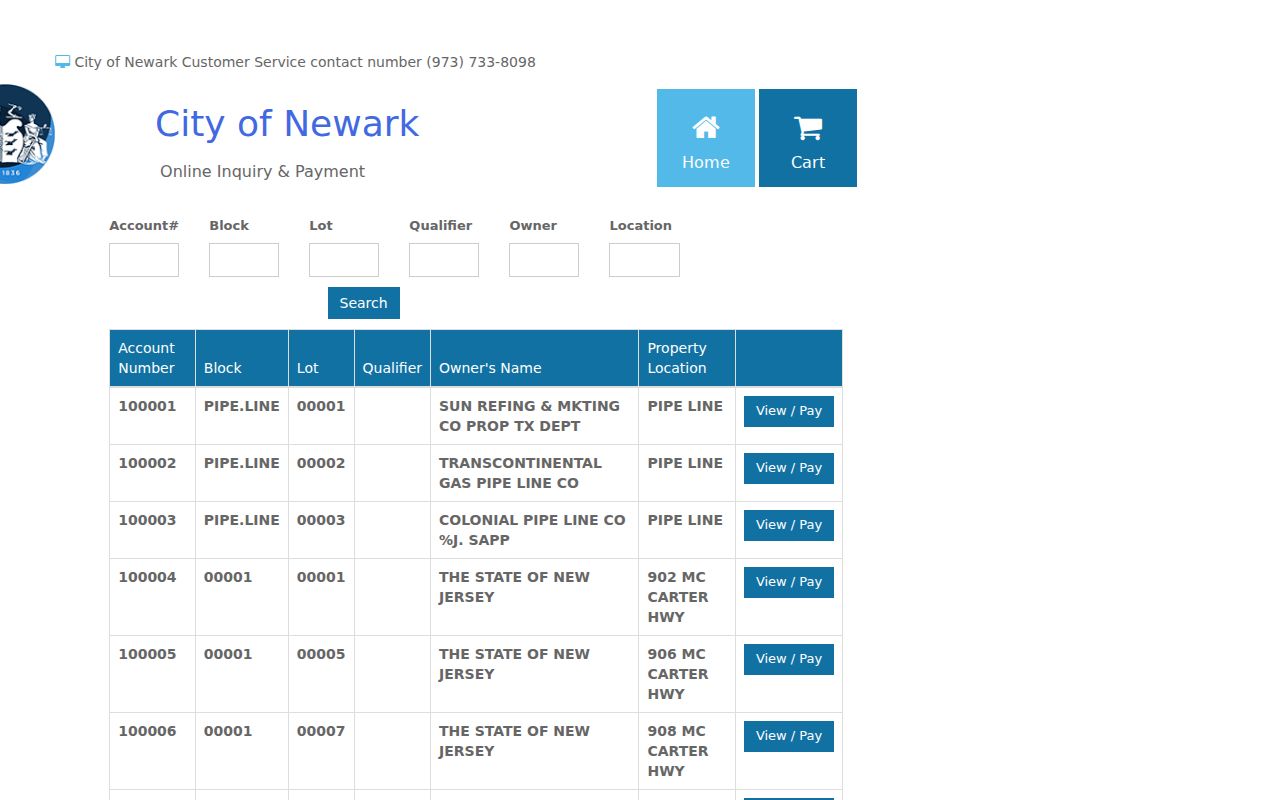Image resolution: width=1280 pixels, height=800 pixels.
Task: Click View / Pay for 902 MC Carter Hwy
Action: click(x=789, y=582)
